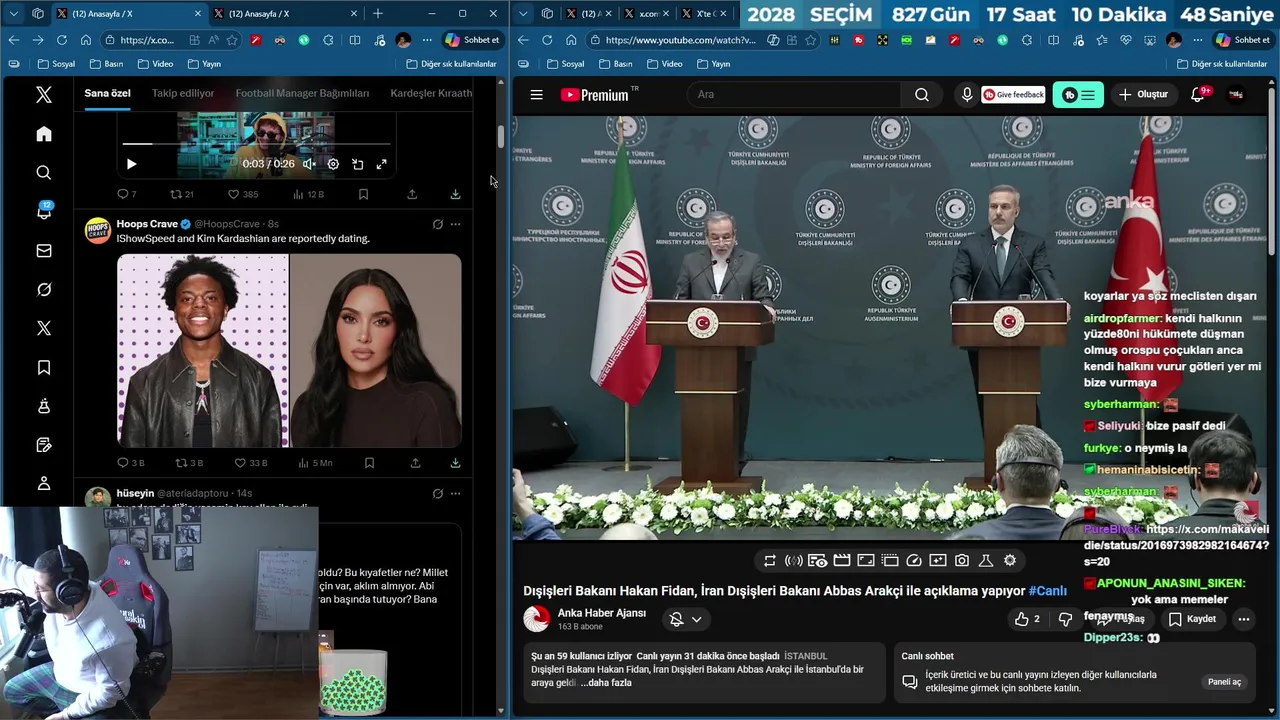
Task: Click Kaydet to save the video
Action: click(1192, 619)
